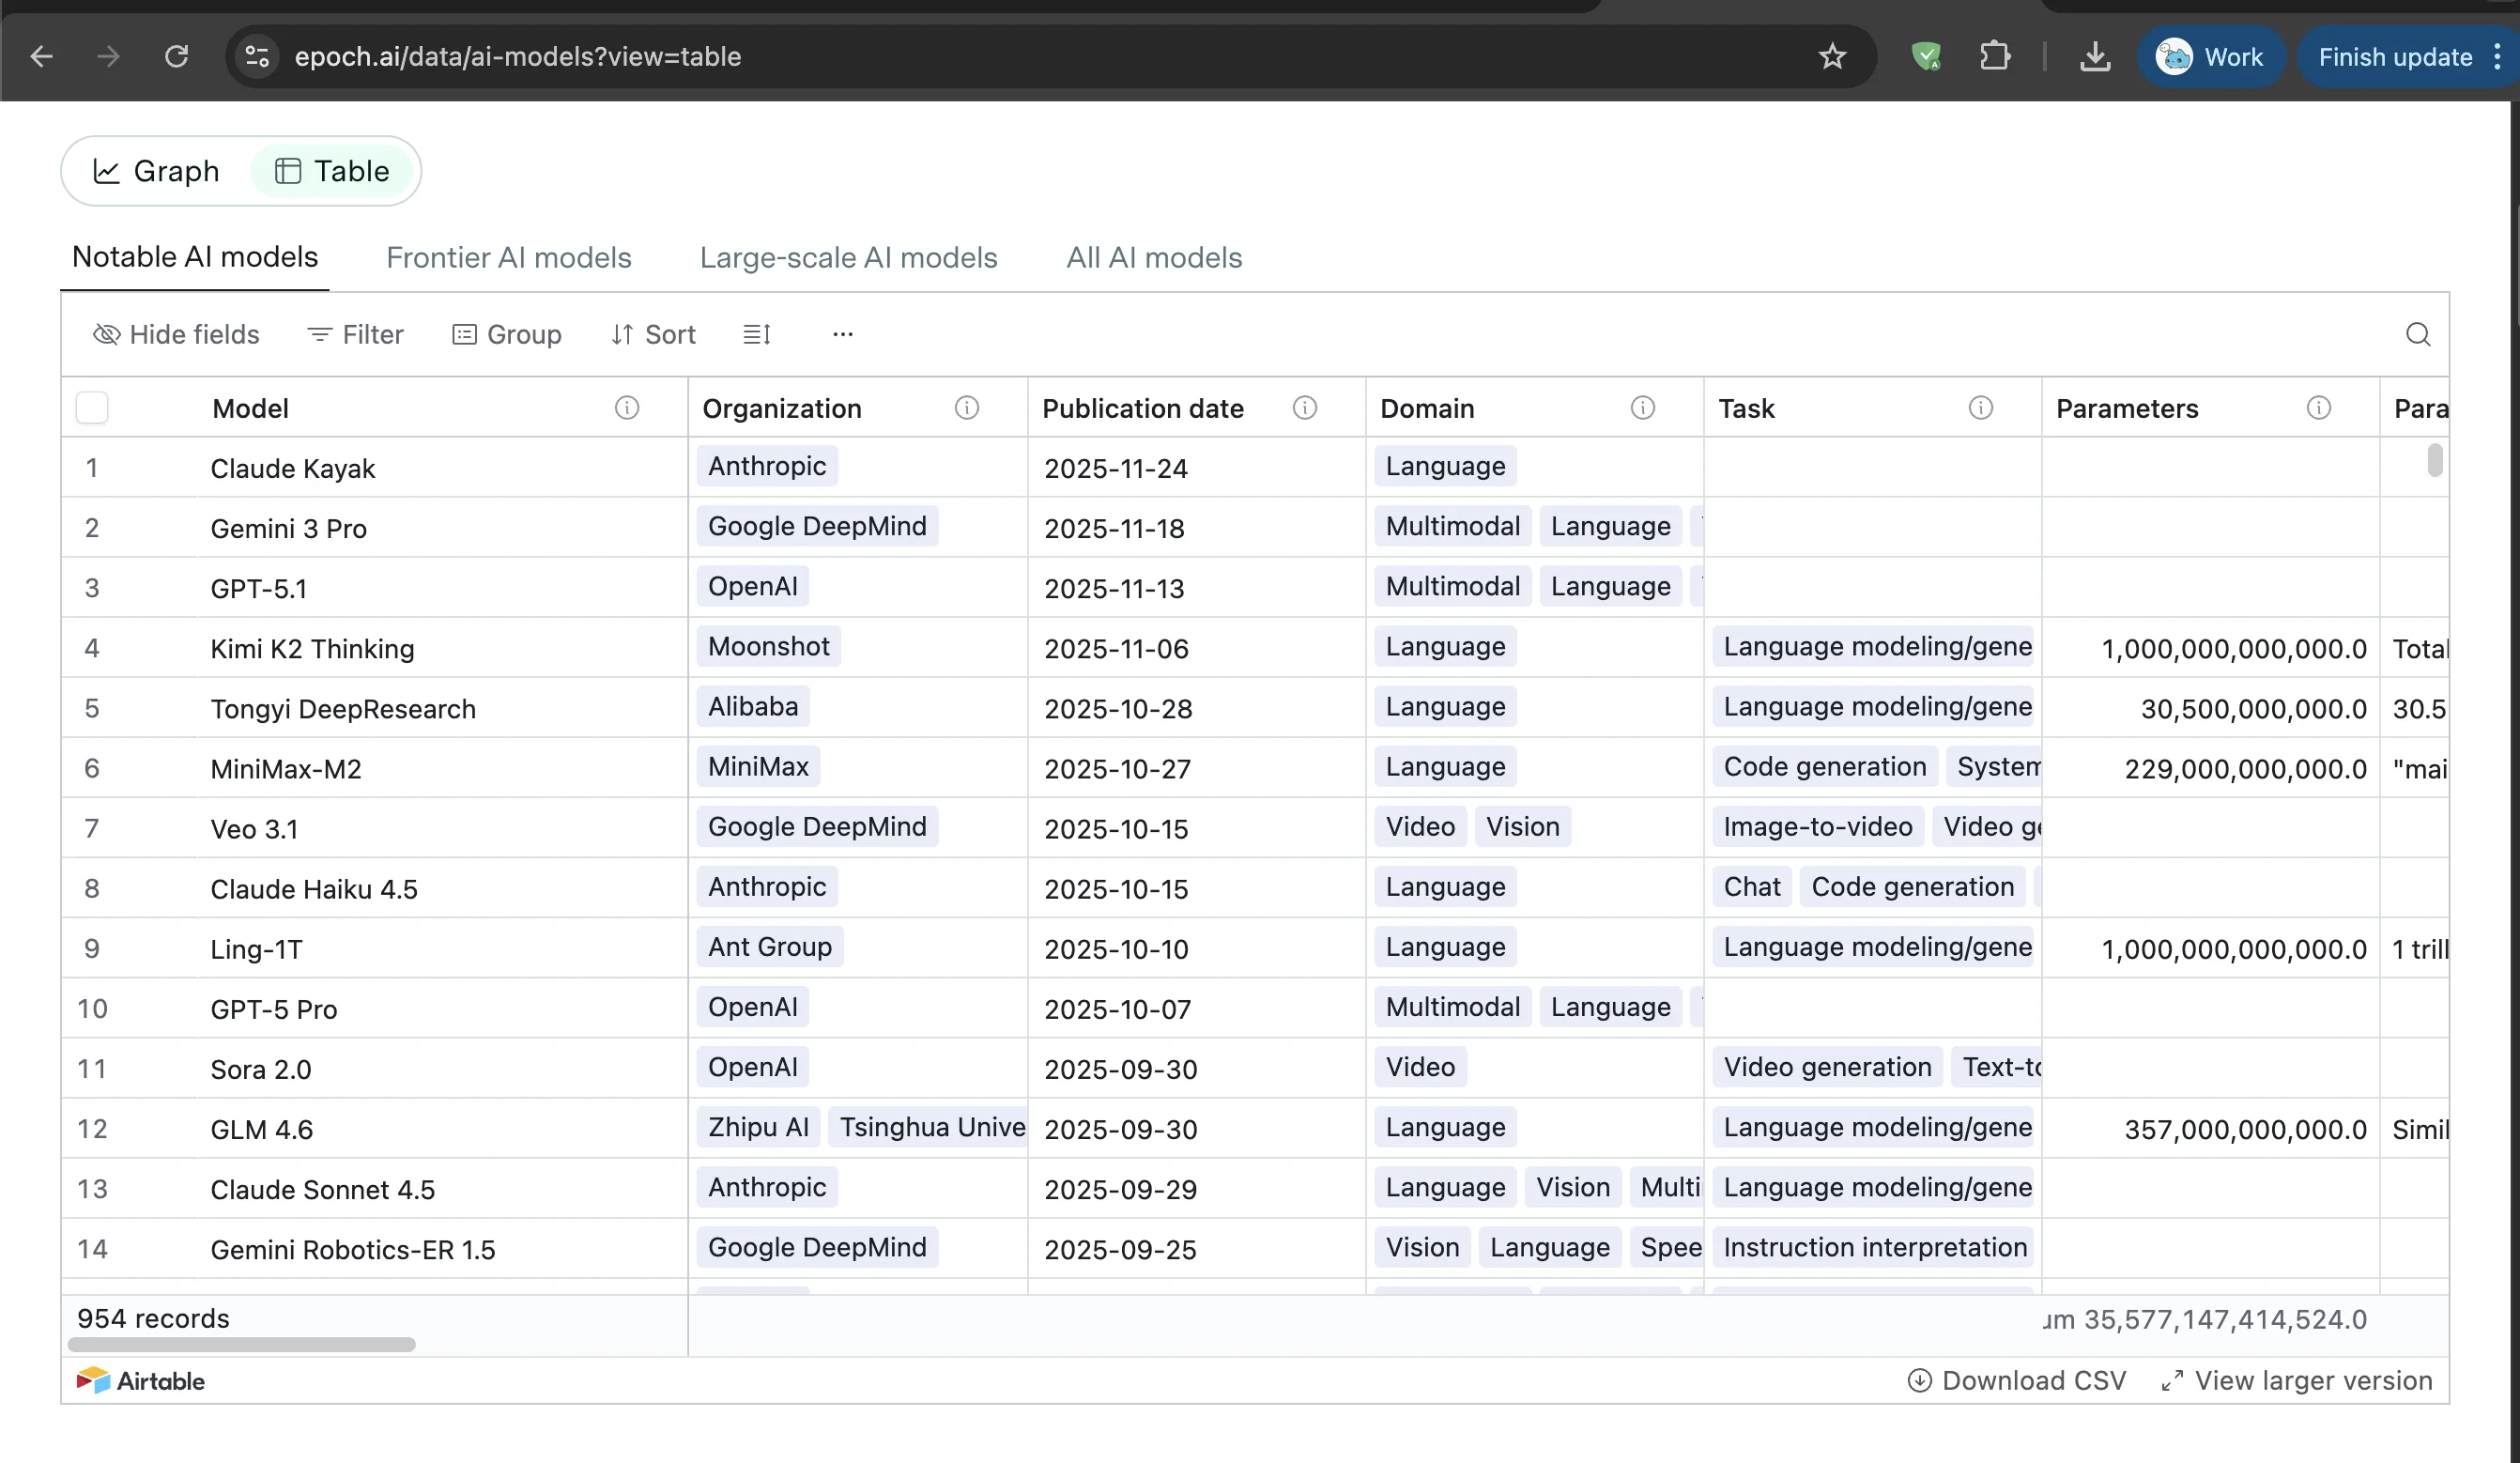The height and width of the screenshot is (1463, 2520).
Task: Click the Publication date info icon
Action: [x=1304, y=408]
